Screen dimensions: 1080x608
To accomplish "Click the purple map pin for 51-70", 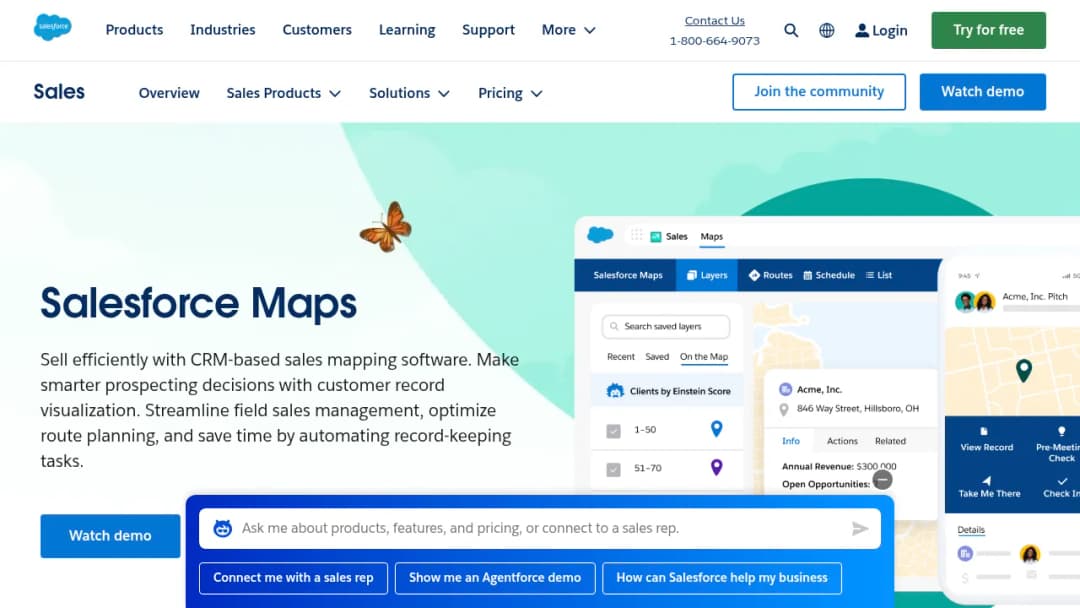I will tap(716, 467).
